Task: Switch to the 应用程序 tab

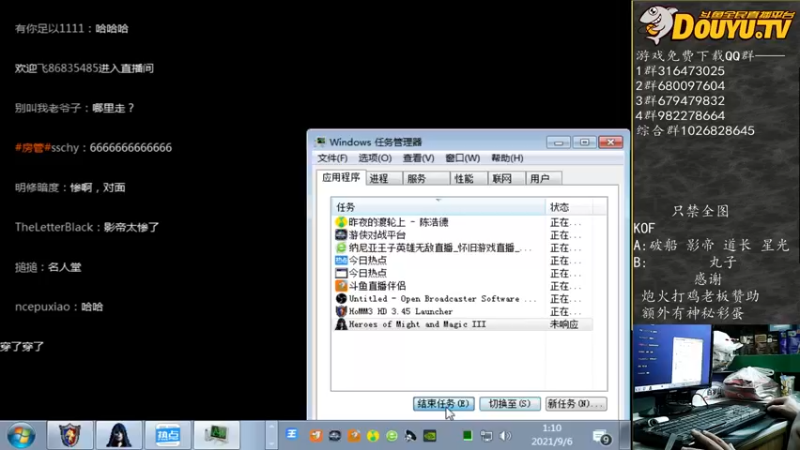Action: [x=341, y=177]
